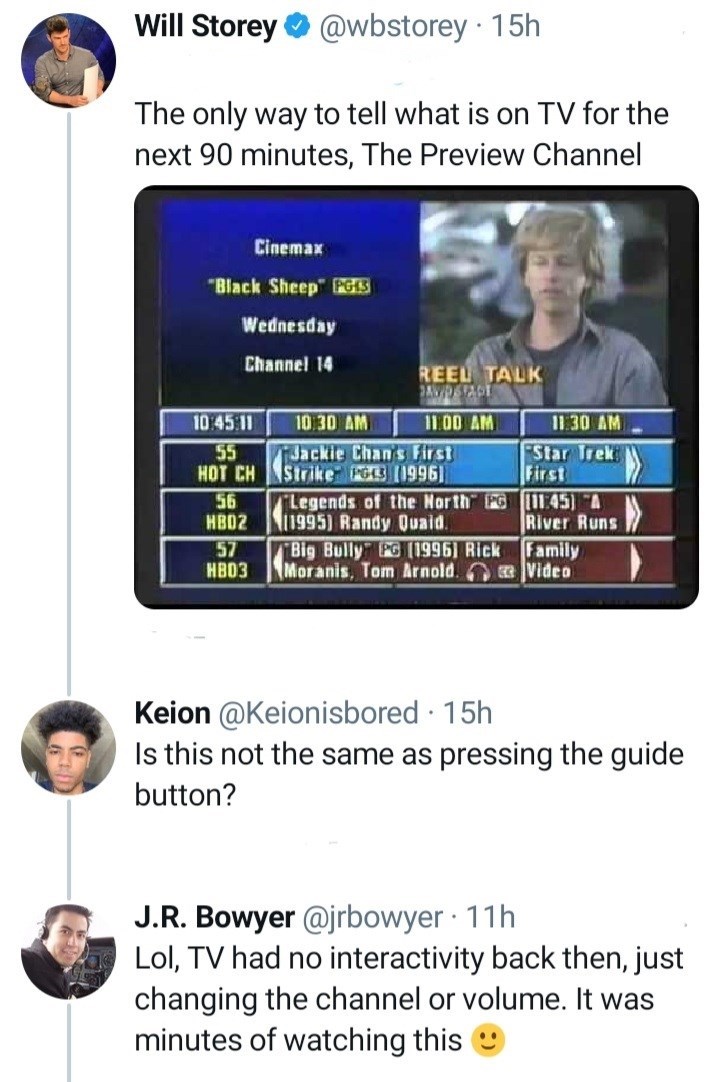Click the smiley emoji in Bowyer's reply
The height and width of the screenshot is (1082, 720).
[487, 1041]
